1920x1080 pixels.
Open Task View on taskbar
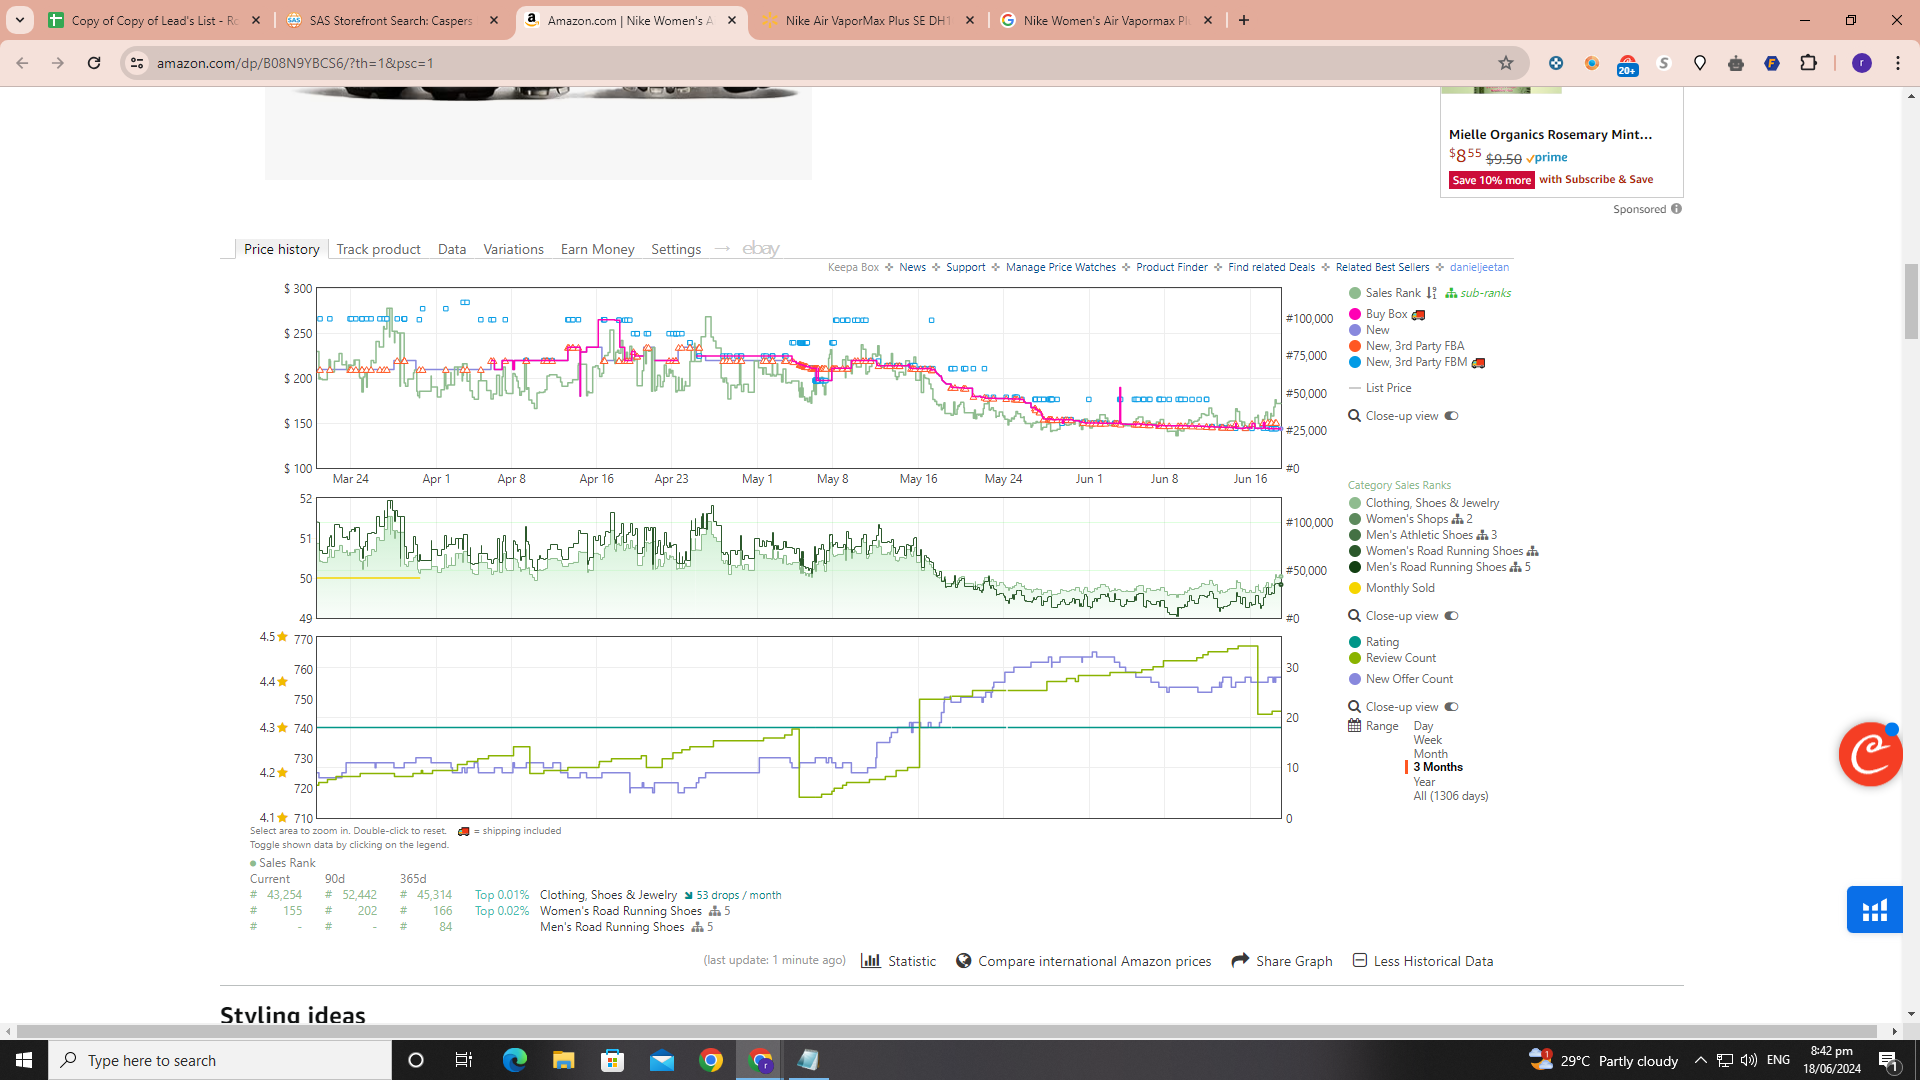[x=464, y=1060]
